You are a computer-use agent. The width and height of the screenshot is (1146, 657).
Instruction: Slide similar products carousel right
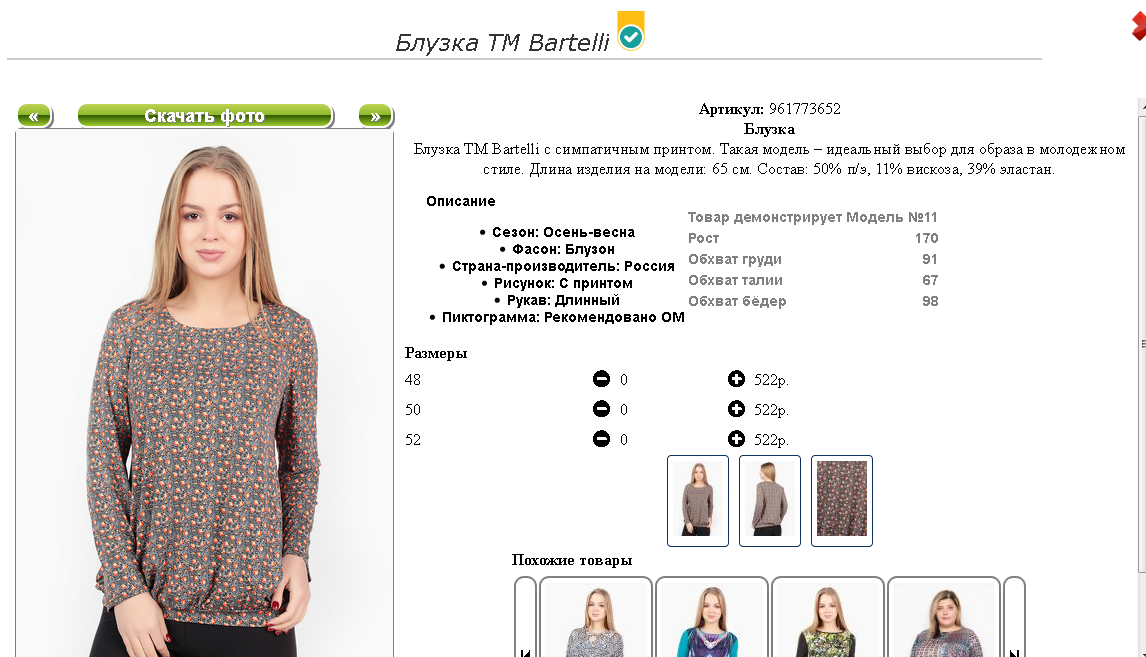[1014, 618]
